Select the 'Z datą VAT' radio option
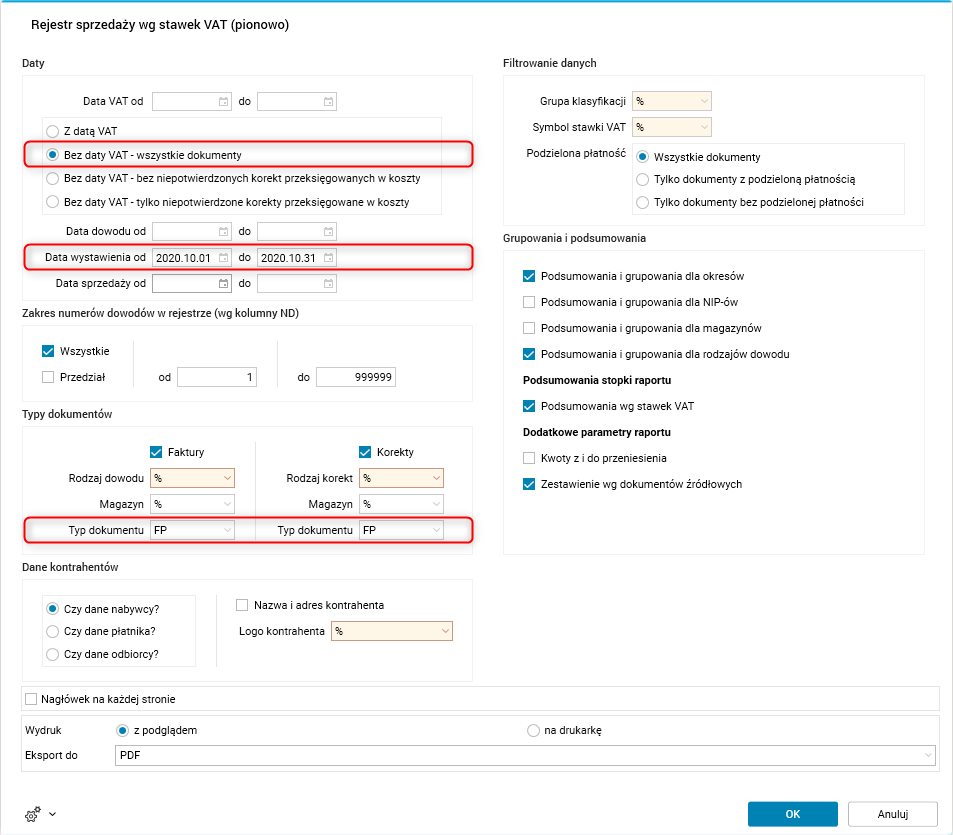Image resolution: width=953 pixels, height=835 pixels. (x=52, y=130)
